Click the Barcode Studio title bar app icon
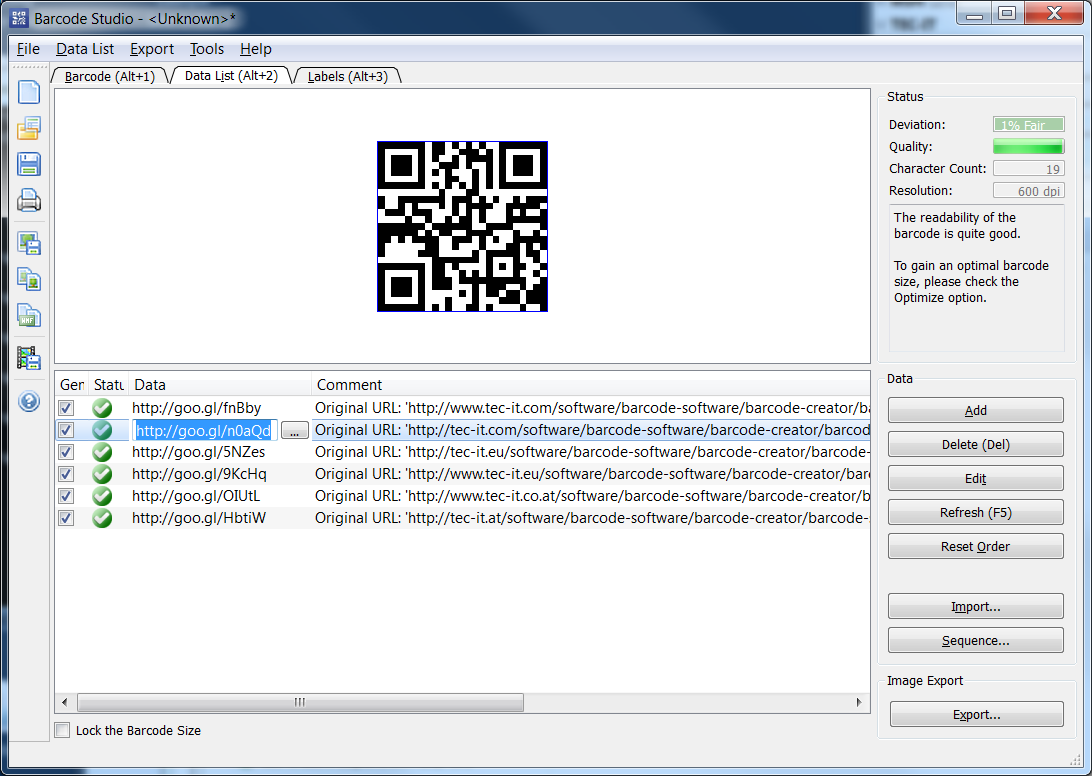Screen dimensions: 1092x776 (x=19, y=18)
